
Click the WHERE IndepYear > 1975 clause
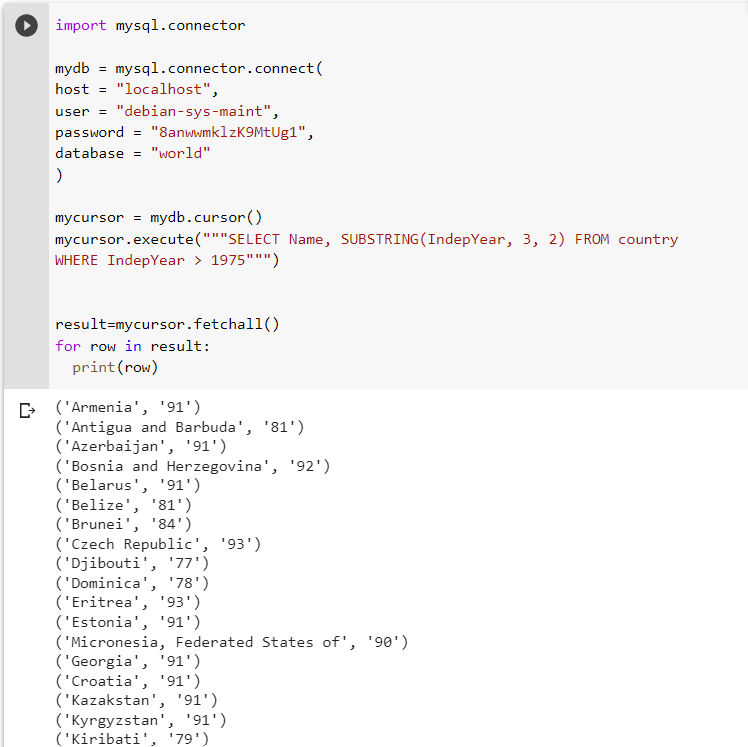click(x=150, y=260)
